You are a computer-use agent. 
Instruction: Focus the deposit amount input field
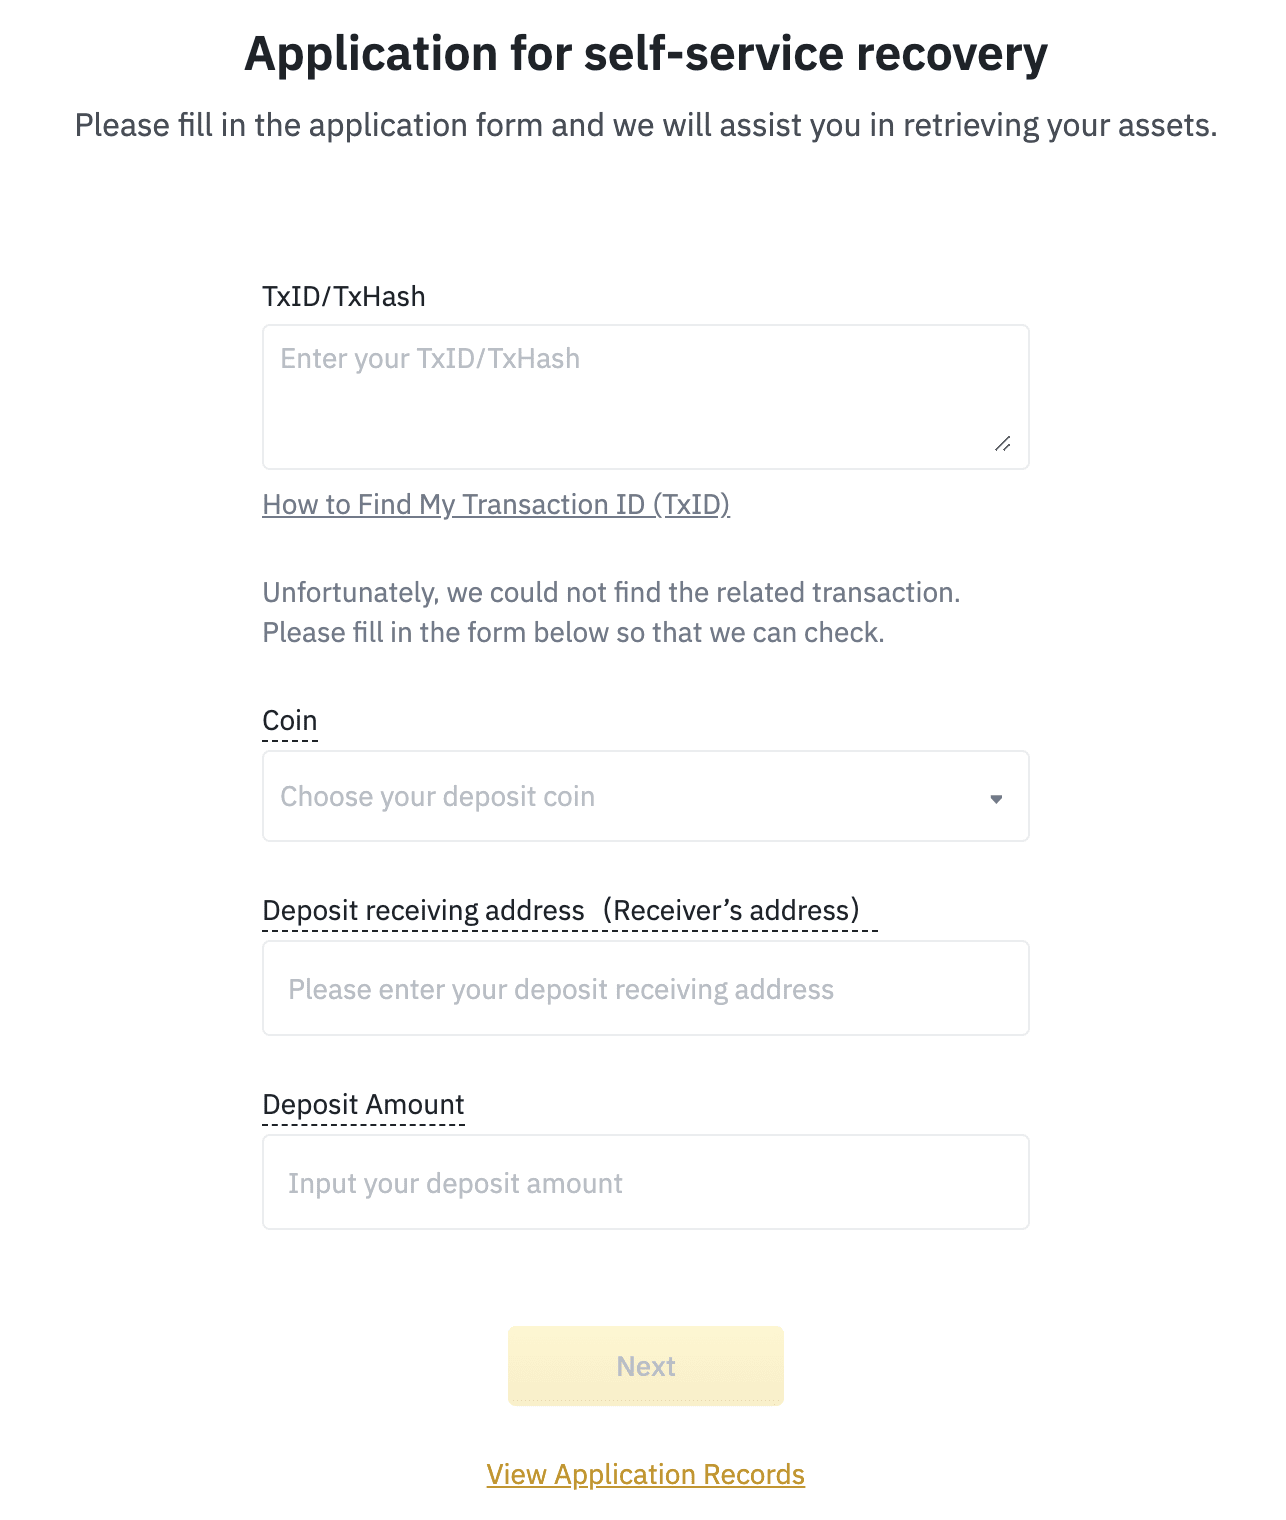click(645, 1182)
